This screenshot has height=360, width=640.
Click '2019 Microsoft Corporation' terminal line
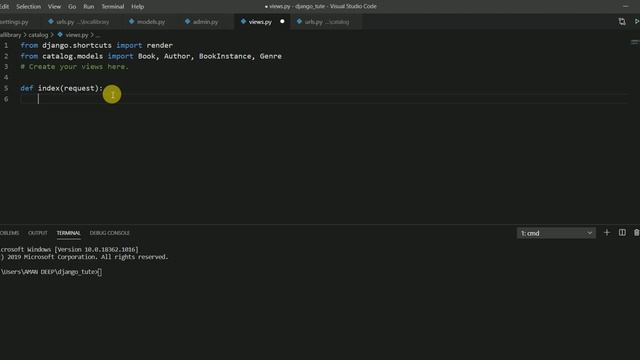(x=84, y=257)
